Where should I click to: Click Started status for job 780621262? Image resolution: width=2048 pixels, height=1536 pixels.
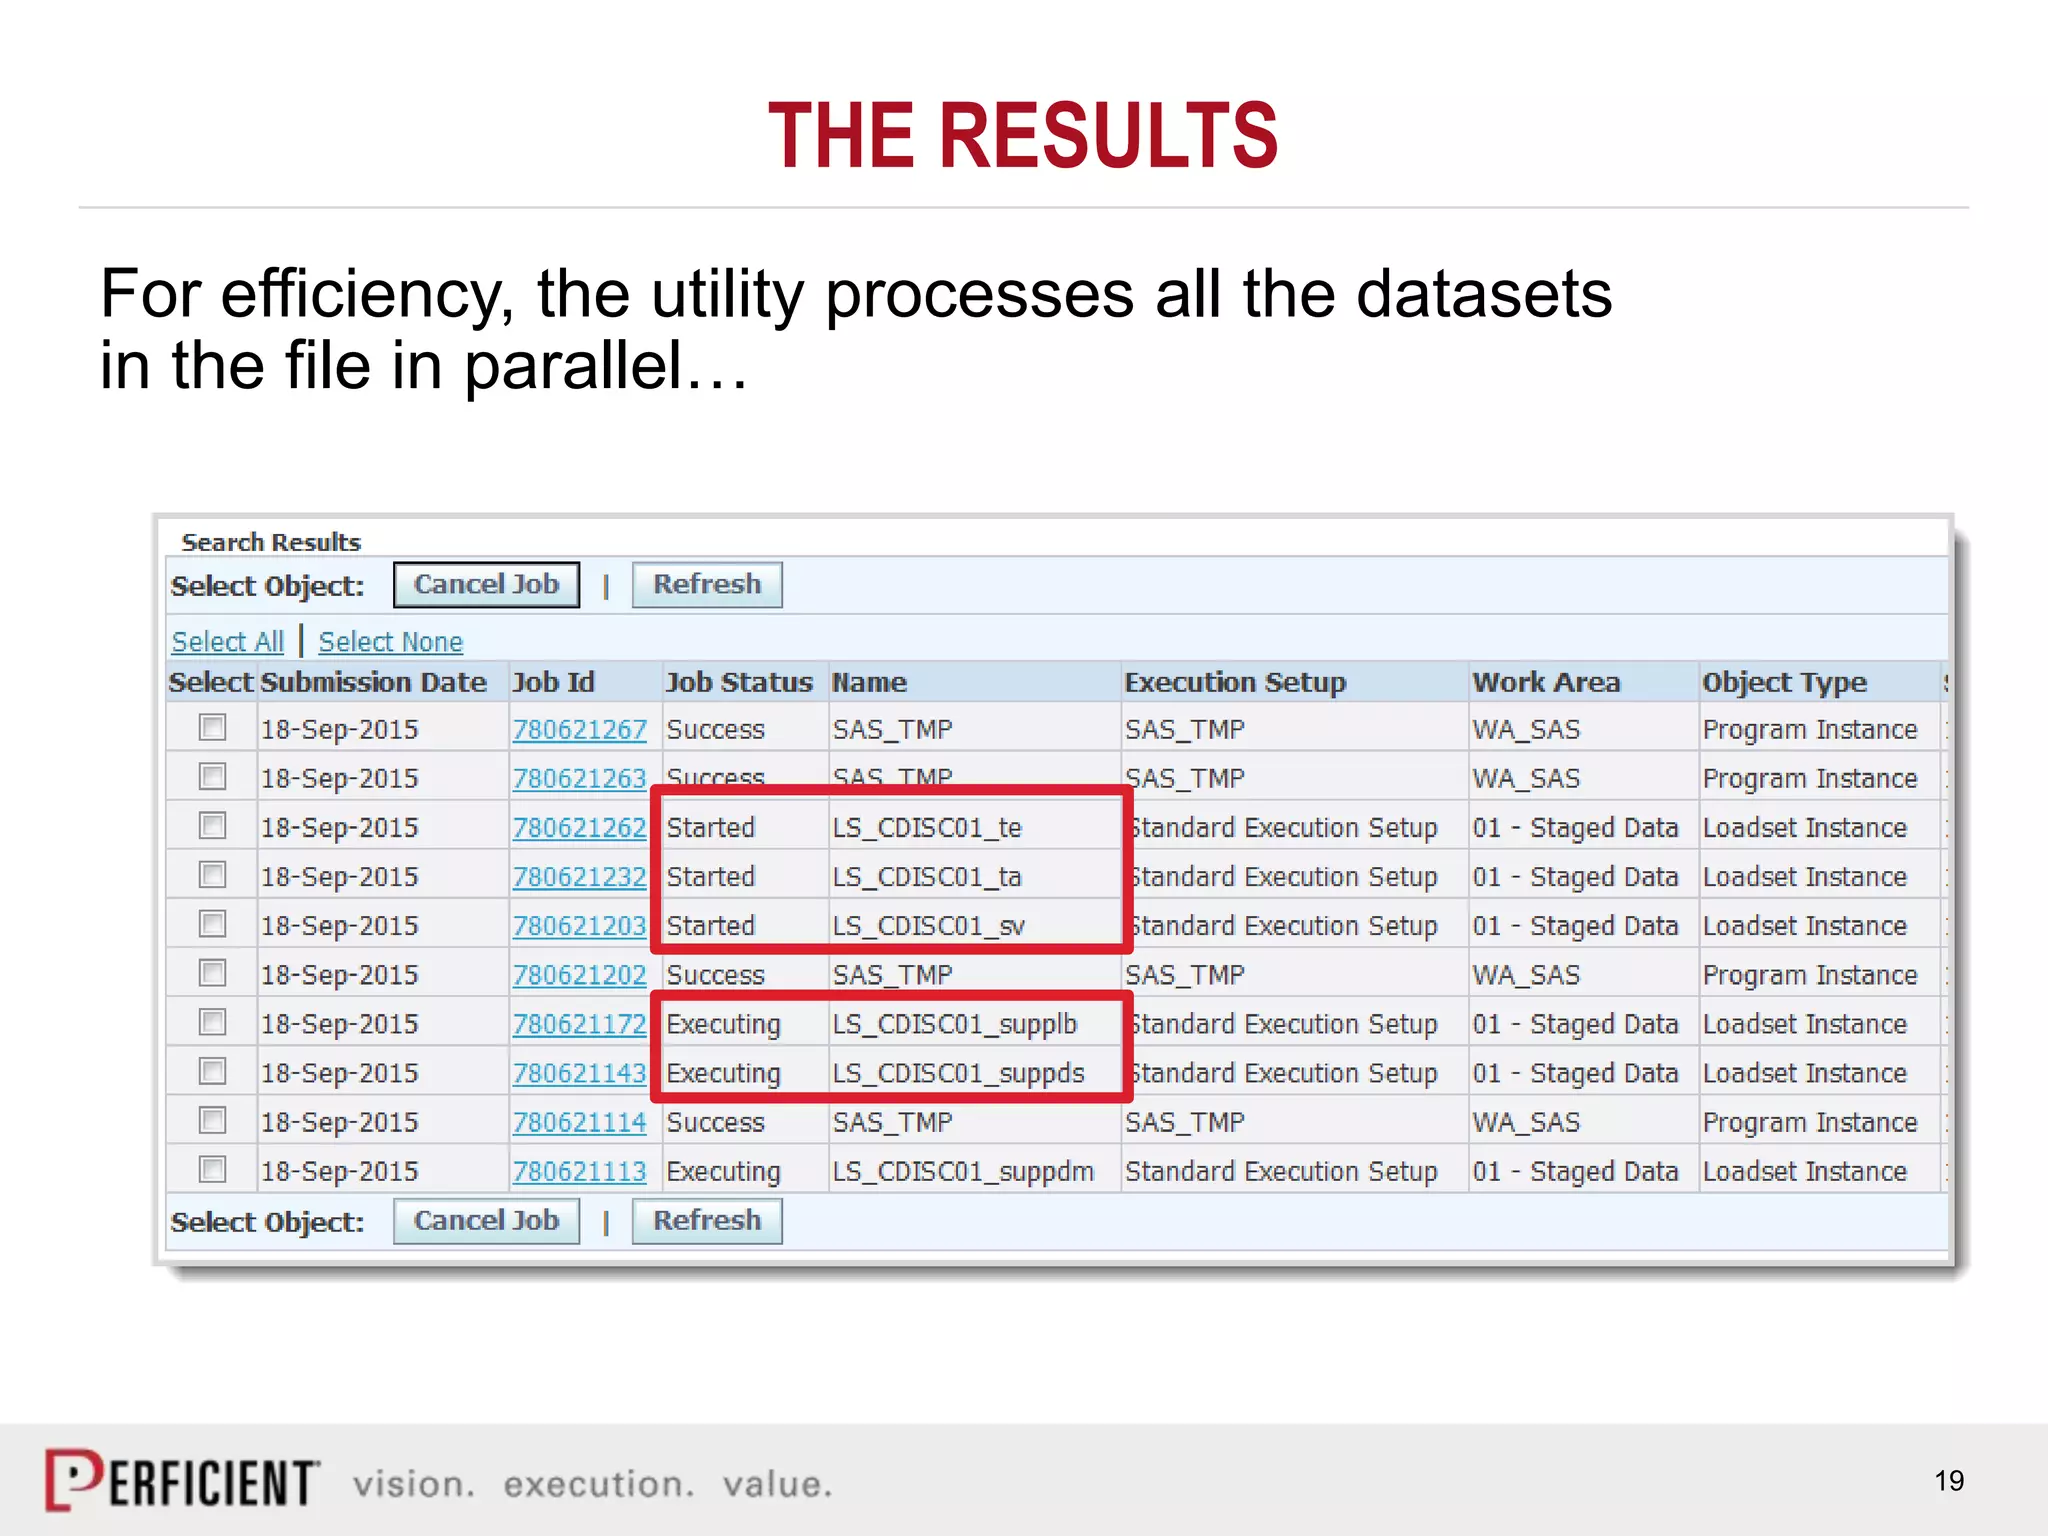711,828
